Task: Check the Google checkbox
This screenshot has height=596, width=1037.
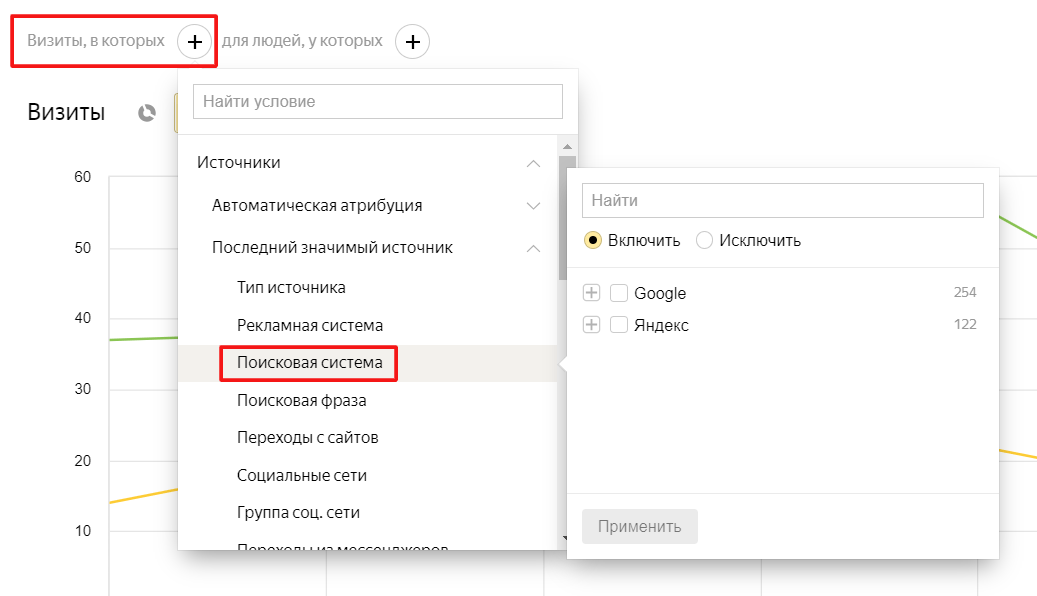Action: coord(618,292)
